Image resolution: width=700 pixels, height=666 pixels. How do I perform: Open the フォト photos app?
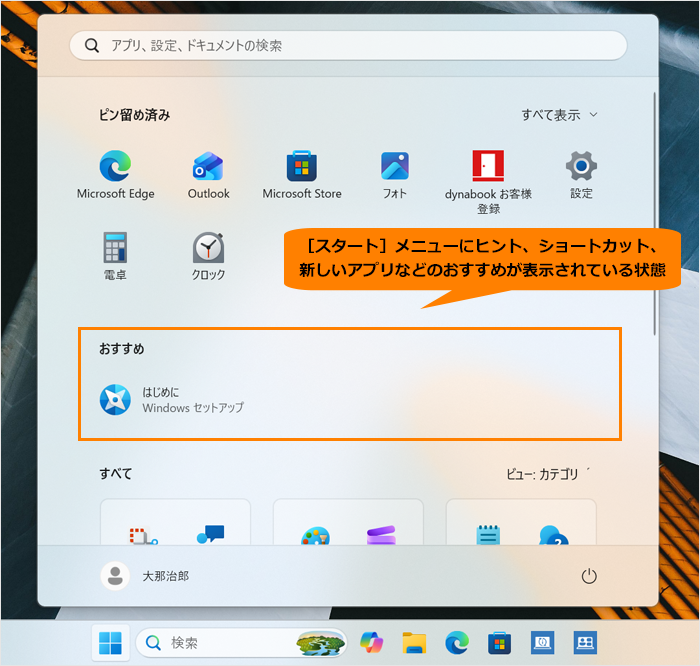tap(395, 175)
